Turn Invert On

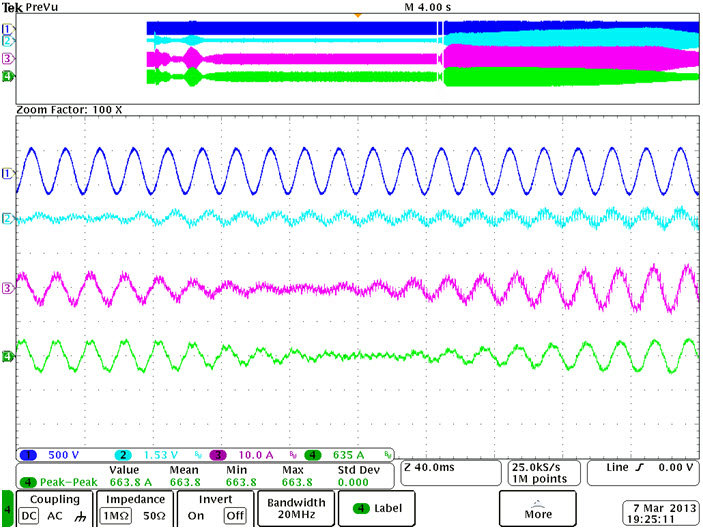(196, 516)
